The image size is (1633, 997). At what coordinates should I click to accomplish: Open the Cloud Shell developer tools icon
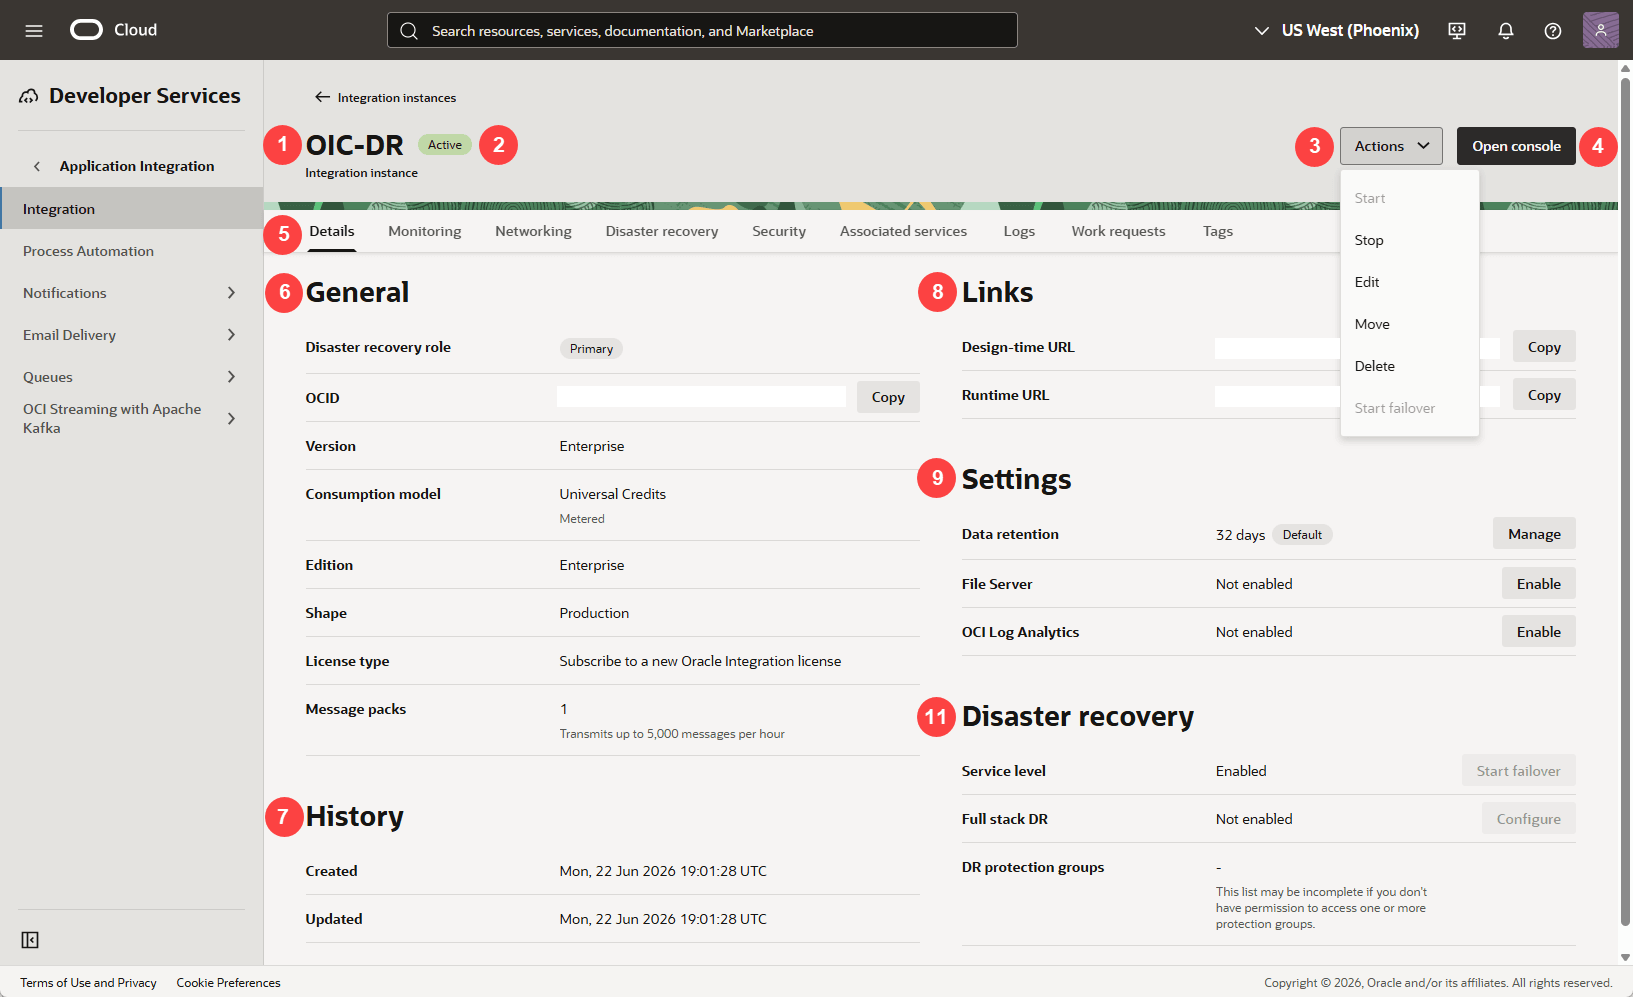pos(1457,30)
